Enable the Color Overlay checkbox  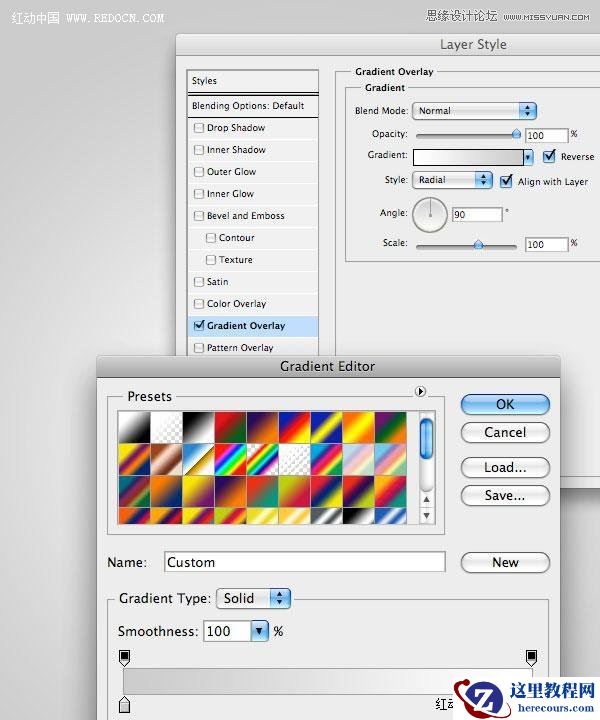tap(198, 304)
